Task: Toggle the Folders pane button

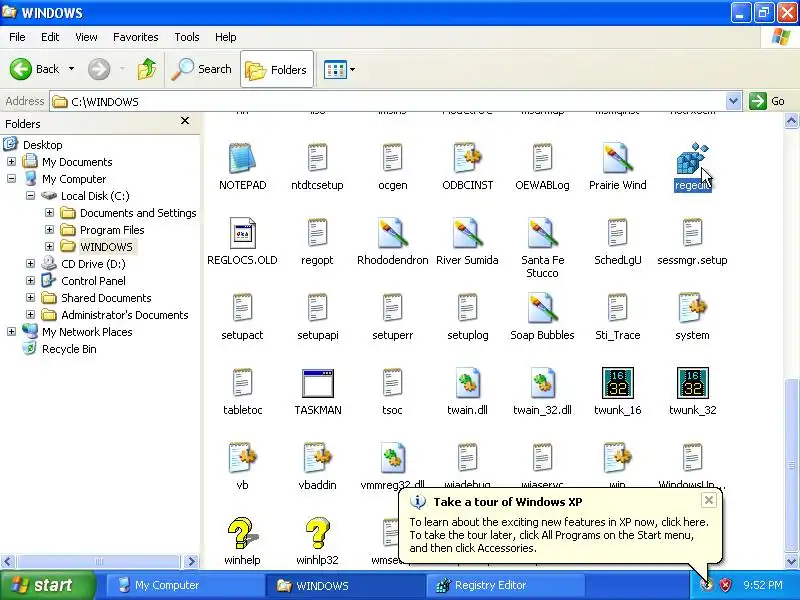Action: tap(277, 69)
